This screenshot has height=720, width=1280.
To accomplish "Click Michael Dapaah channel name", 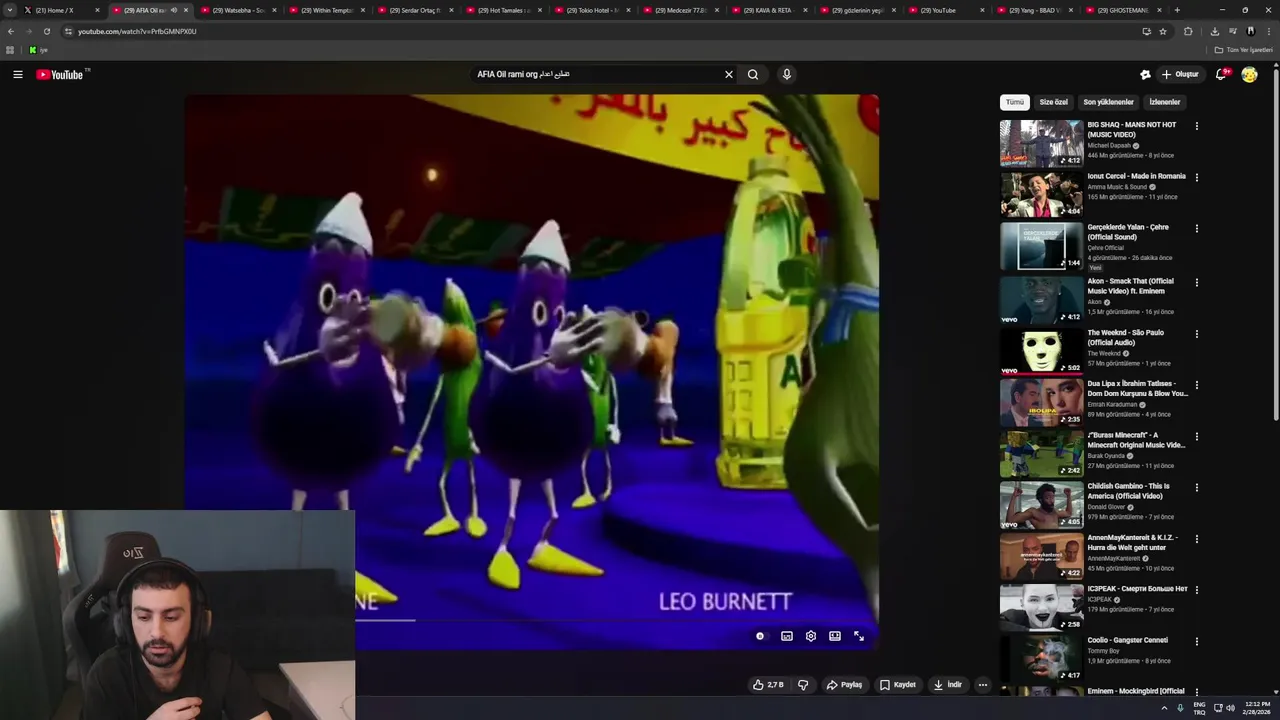I will [x=1109, y=146].
